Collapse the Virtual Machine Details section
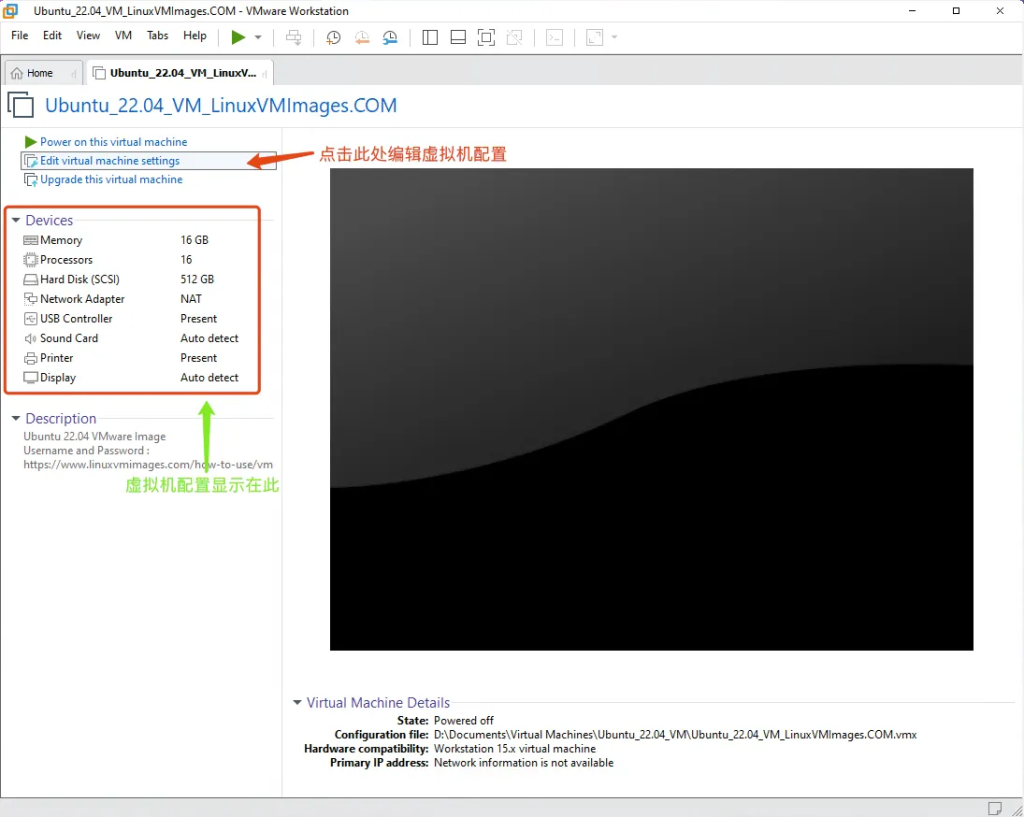Image resolution: width=1024 pixels, height=817 pixels. click(x=297, y=703)
